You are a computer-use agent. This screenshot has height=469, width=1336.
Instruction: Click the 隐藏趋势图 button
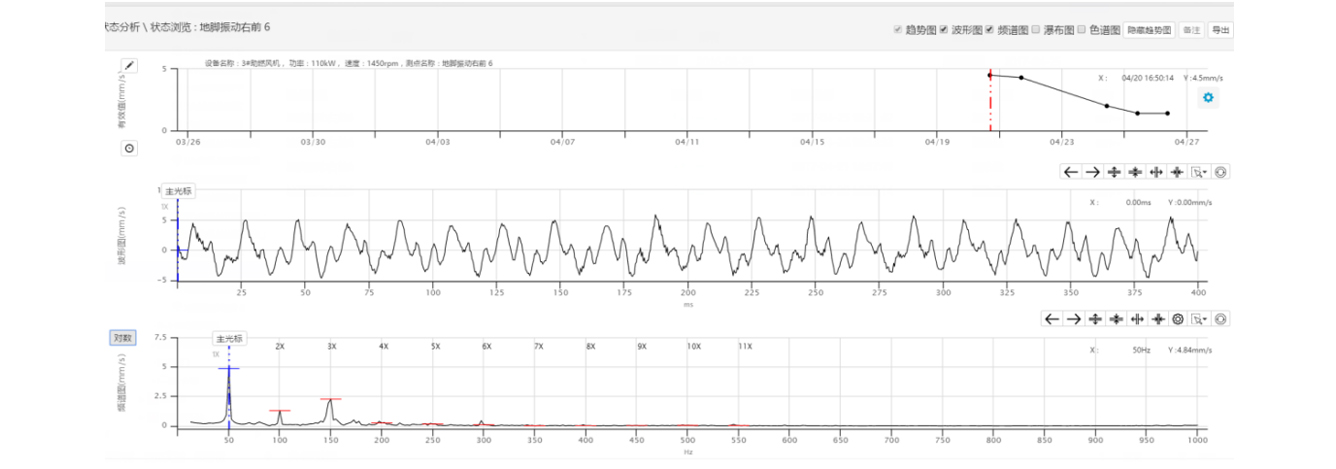pos(1149,30)
